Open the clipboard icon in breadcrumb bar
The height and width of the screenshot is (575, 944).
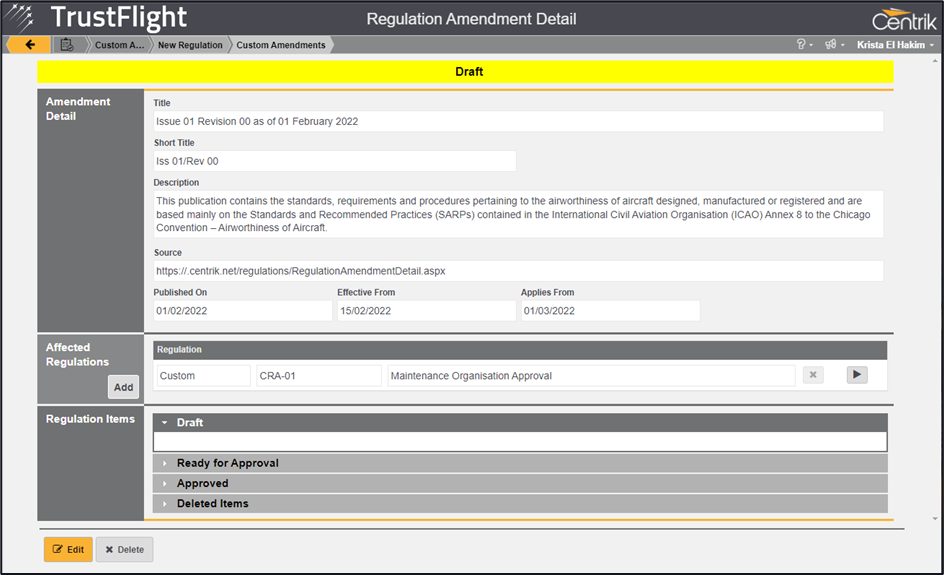coord(67,45)
